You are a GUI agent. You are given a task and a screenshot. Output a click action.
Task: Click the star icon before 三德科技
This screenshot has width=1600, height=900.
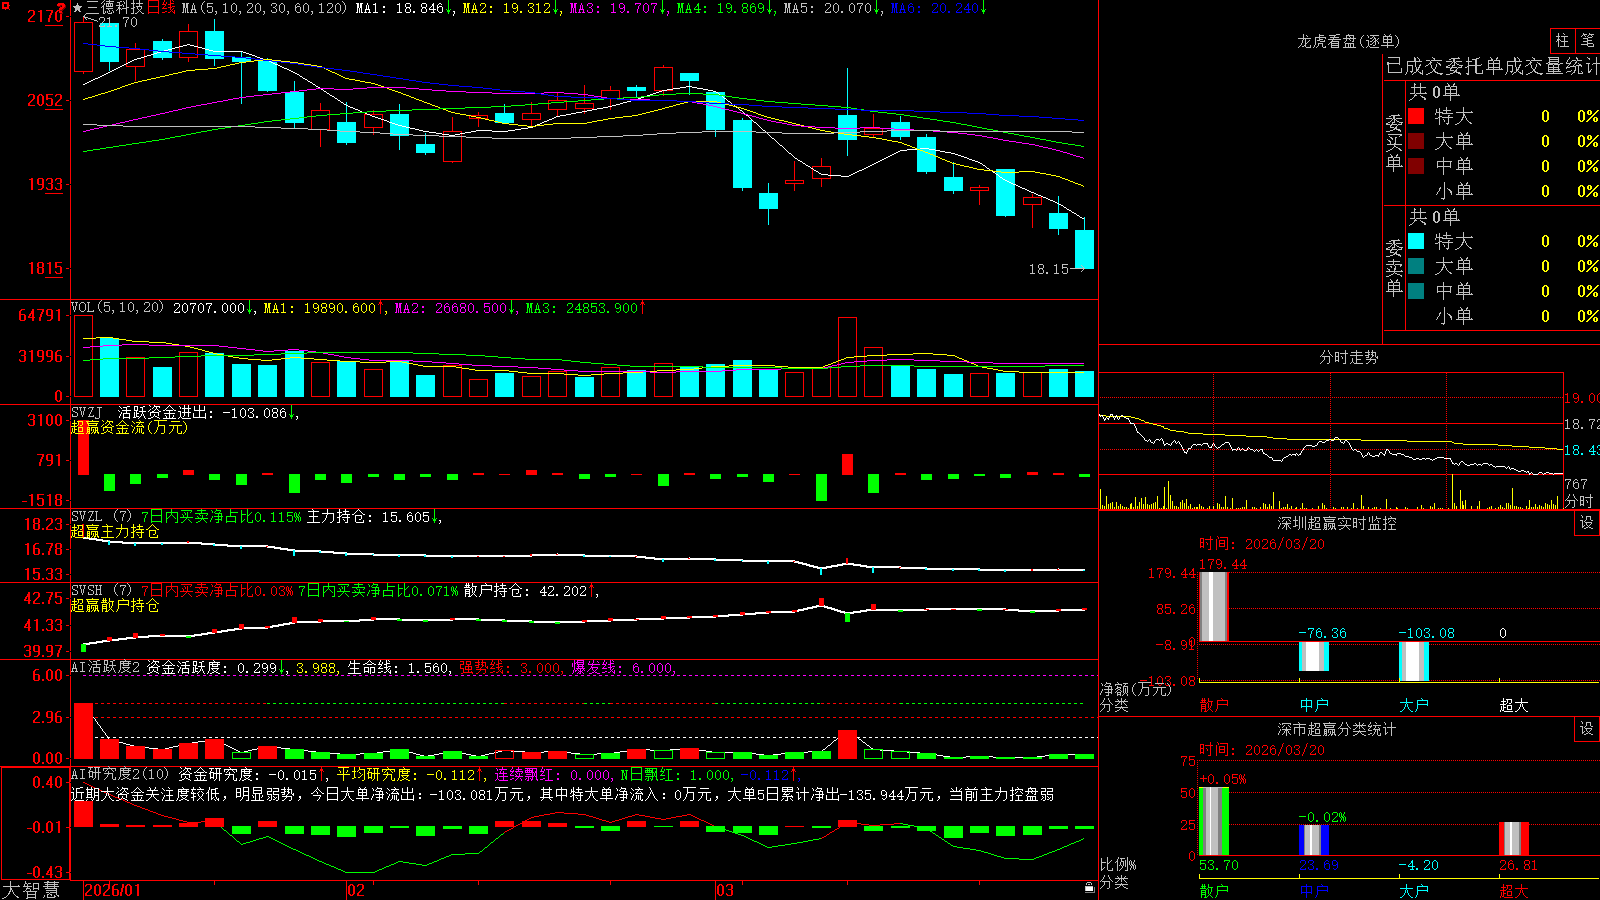78,8
